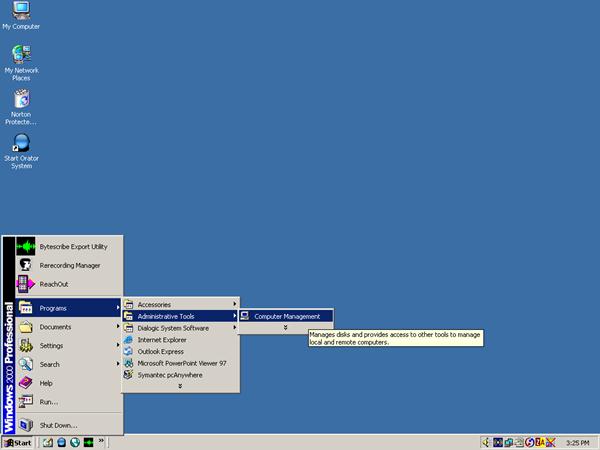
Task: Click the volume speaker tray icon
Action: click(x=486, y=443)
